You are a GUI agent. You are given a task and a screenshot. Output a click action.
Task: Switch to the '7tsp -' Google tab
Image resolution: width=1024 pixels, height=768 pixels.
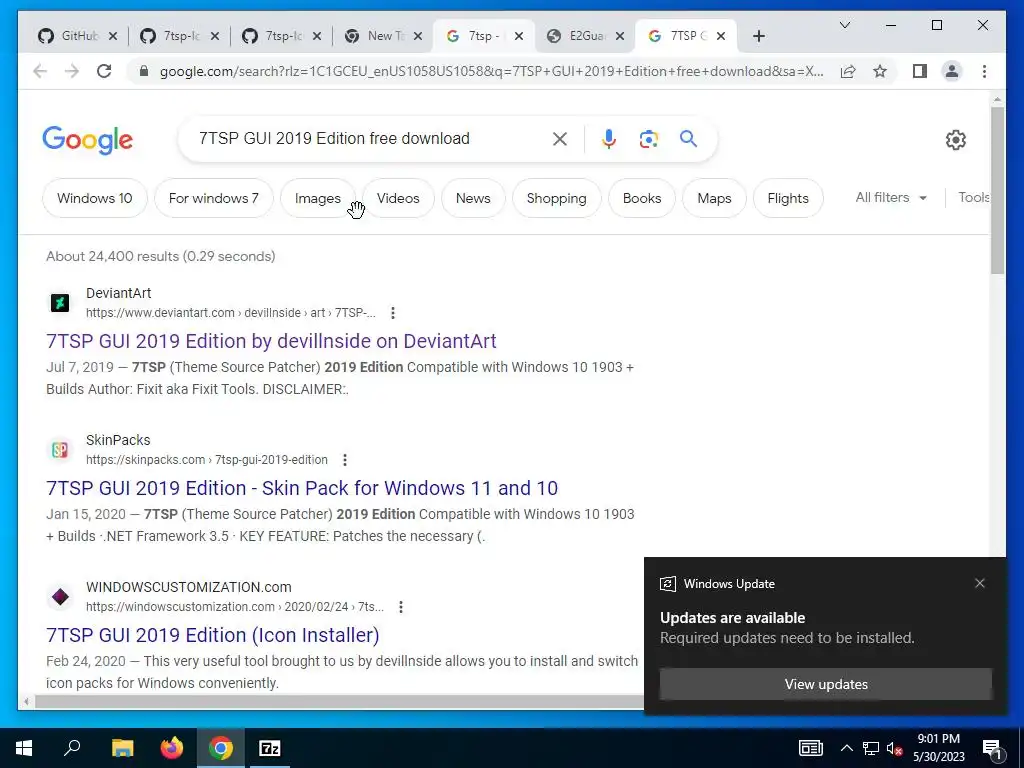(485, 36)
